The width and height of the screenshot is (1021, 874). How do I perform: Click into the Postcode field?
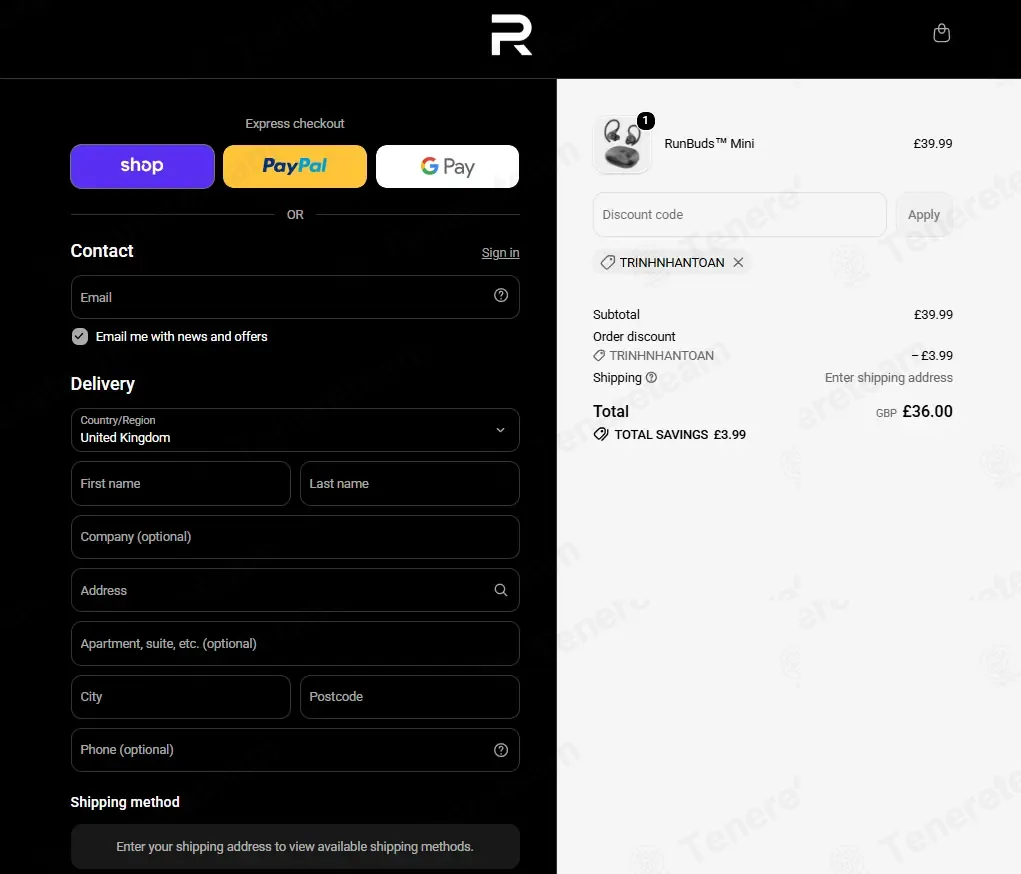pos(410,697)
